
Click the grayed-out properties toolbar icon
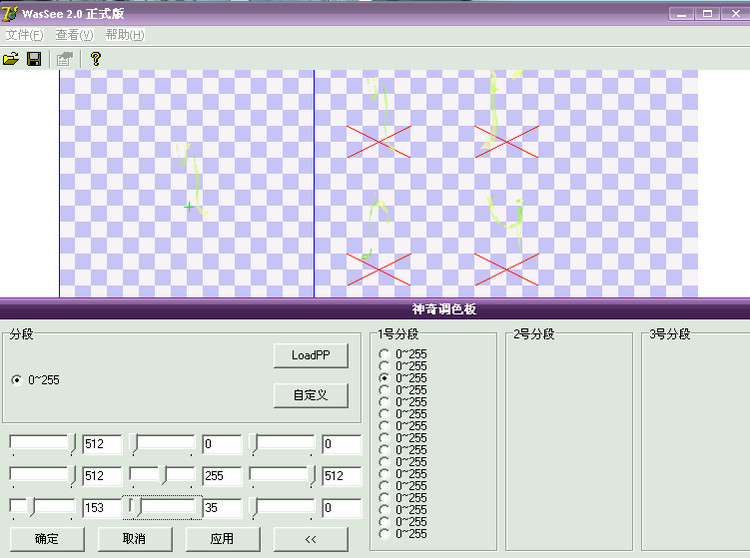65,59
